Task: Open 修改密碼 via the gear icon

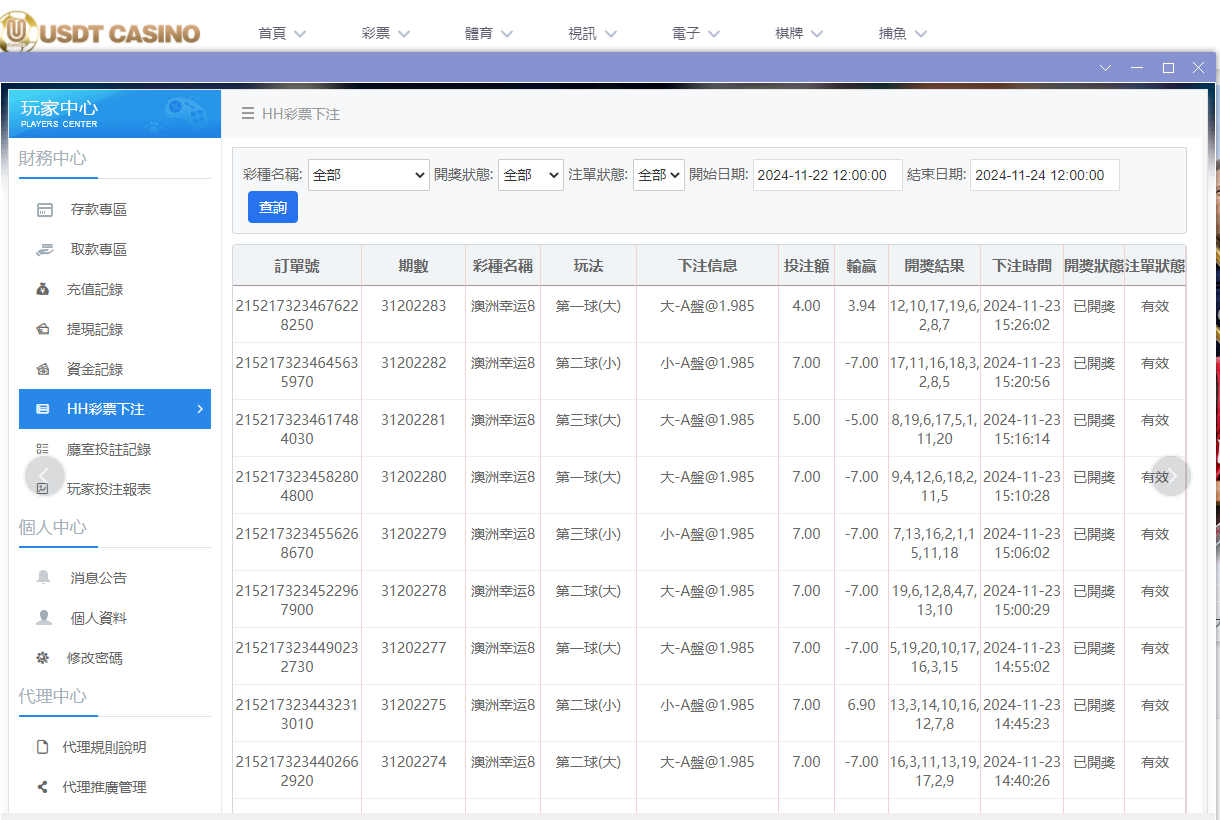Action: (x=42, y=657)
